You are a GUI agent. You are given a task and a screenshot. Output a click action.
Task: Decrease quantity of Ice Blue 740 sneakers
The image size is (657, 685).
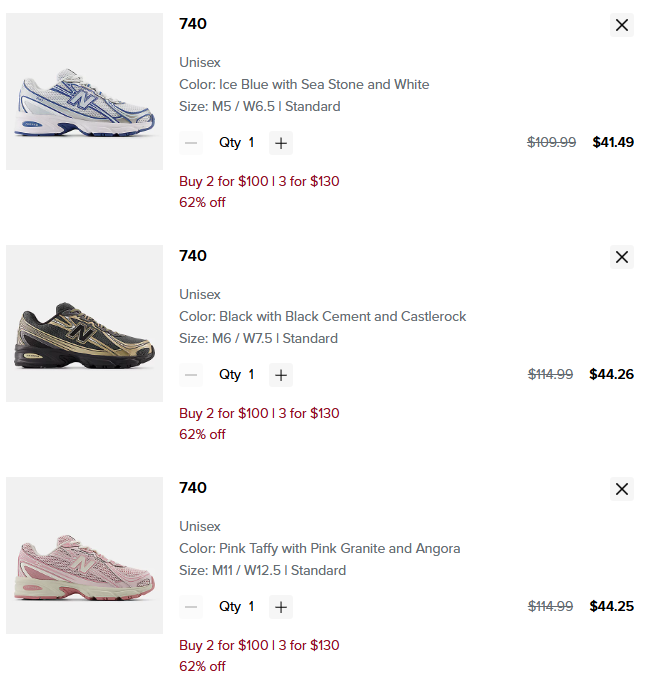point(191,143)
